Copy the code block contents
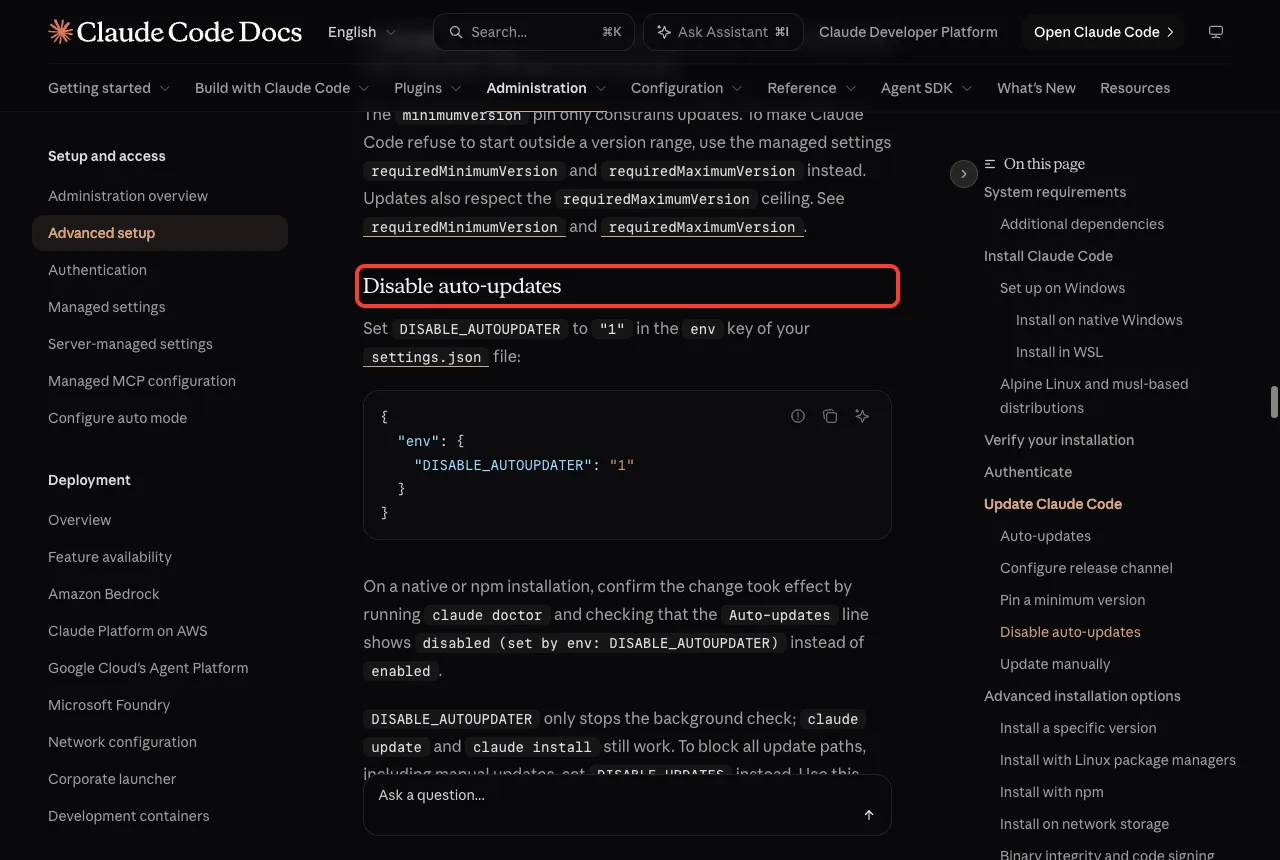Screen dimensions: 1280x860 point(830,416)
